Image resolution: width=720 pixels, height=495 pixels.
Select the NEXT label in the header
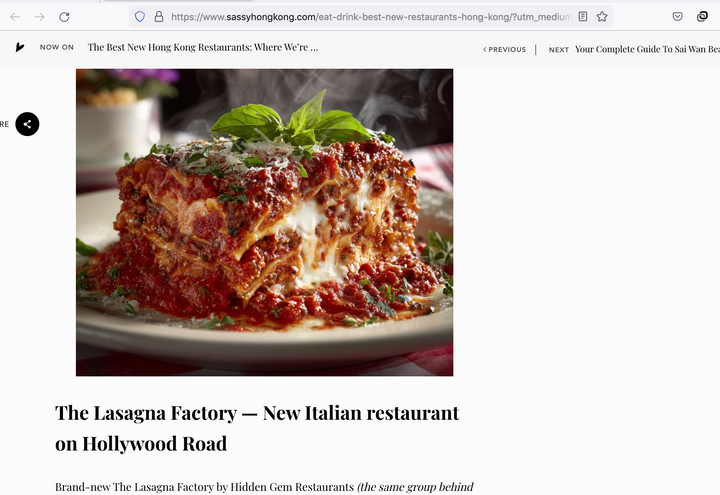pos(559,50)
